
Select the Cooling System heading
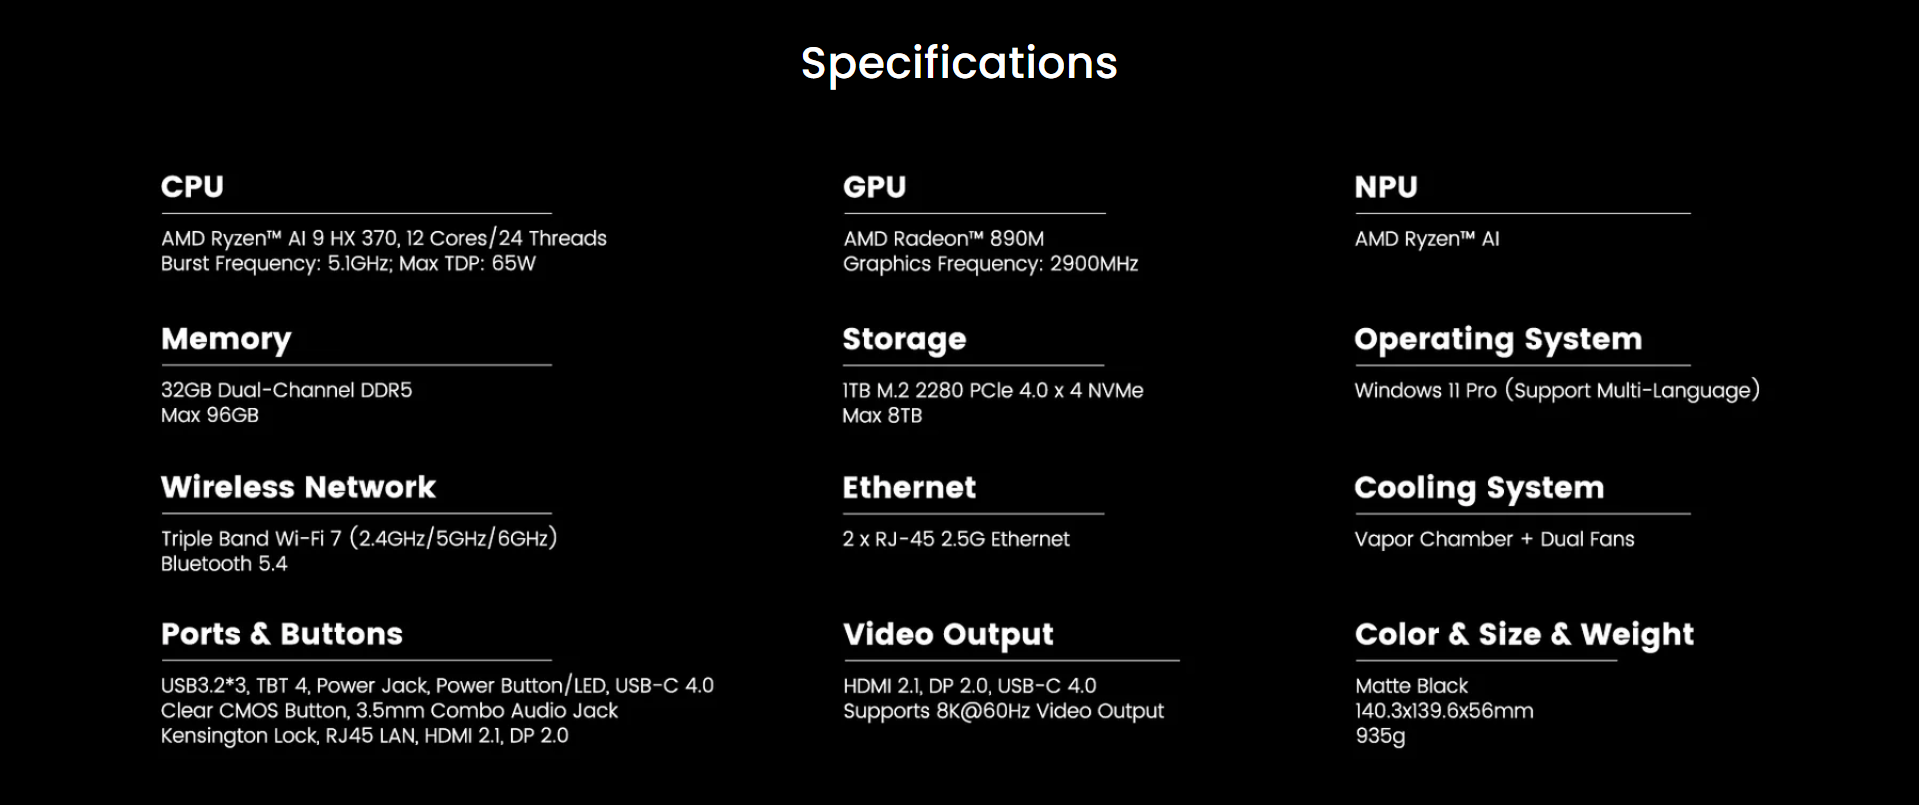point(1479,488)
